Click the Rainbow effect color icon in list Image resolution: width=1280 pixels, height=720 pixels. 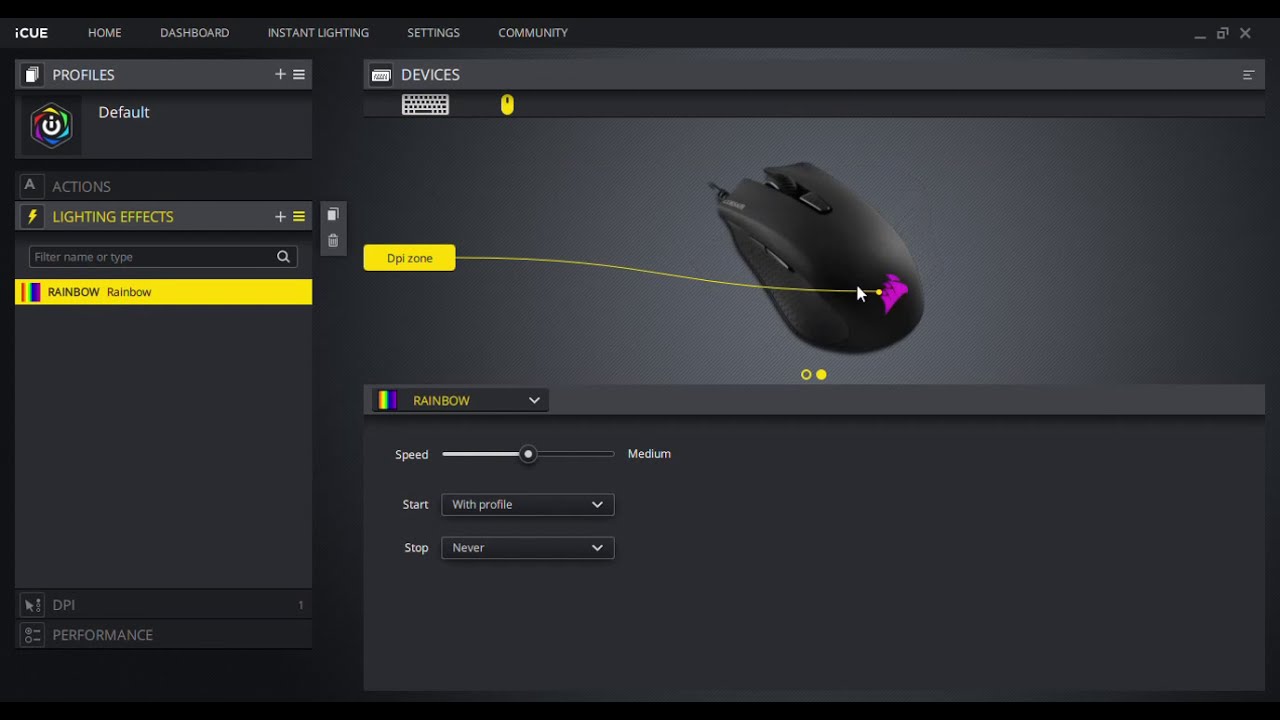[x=32, y=292]
